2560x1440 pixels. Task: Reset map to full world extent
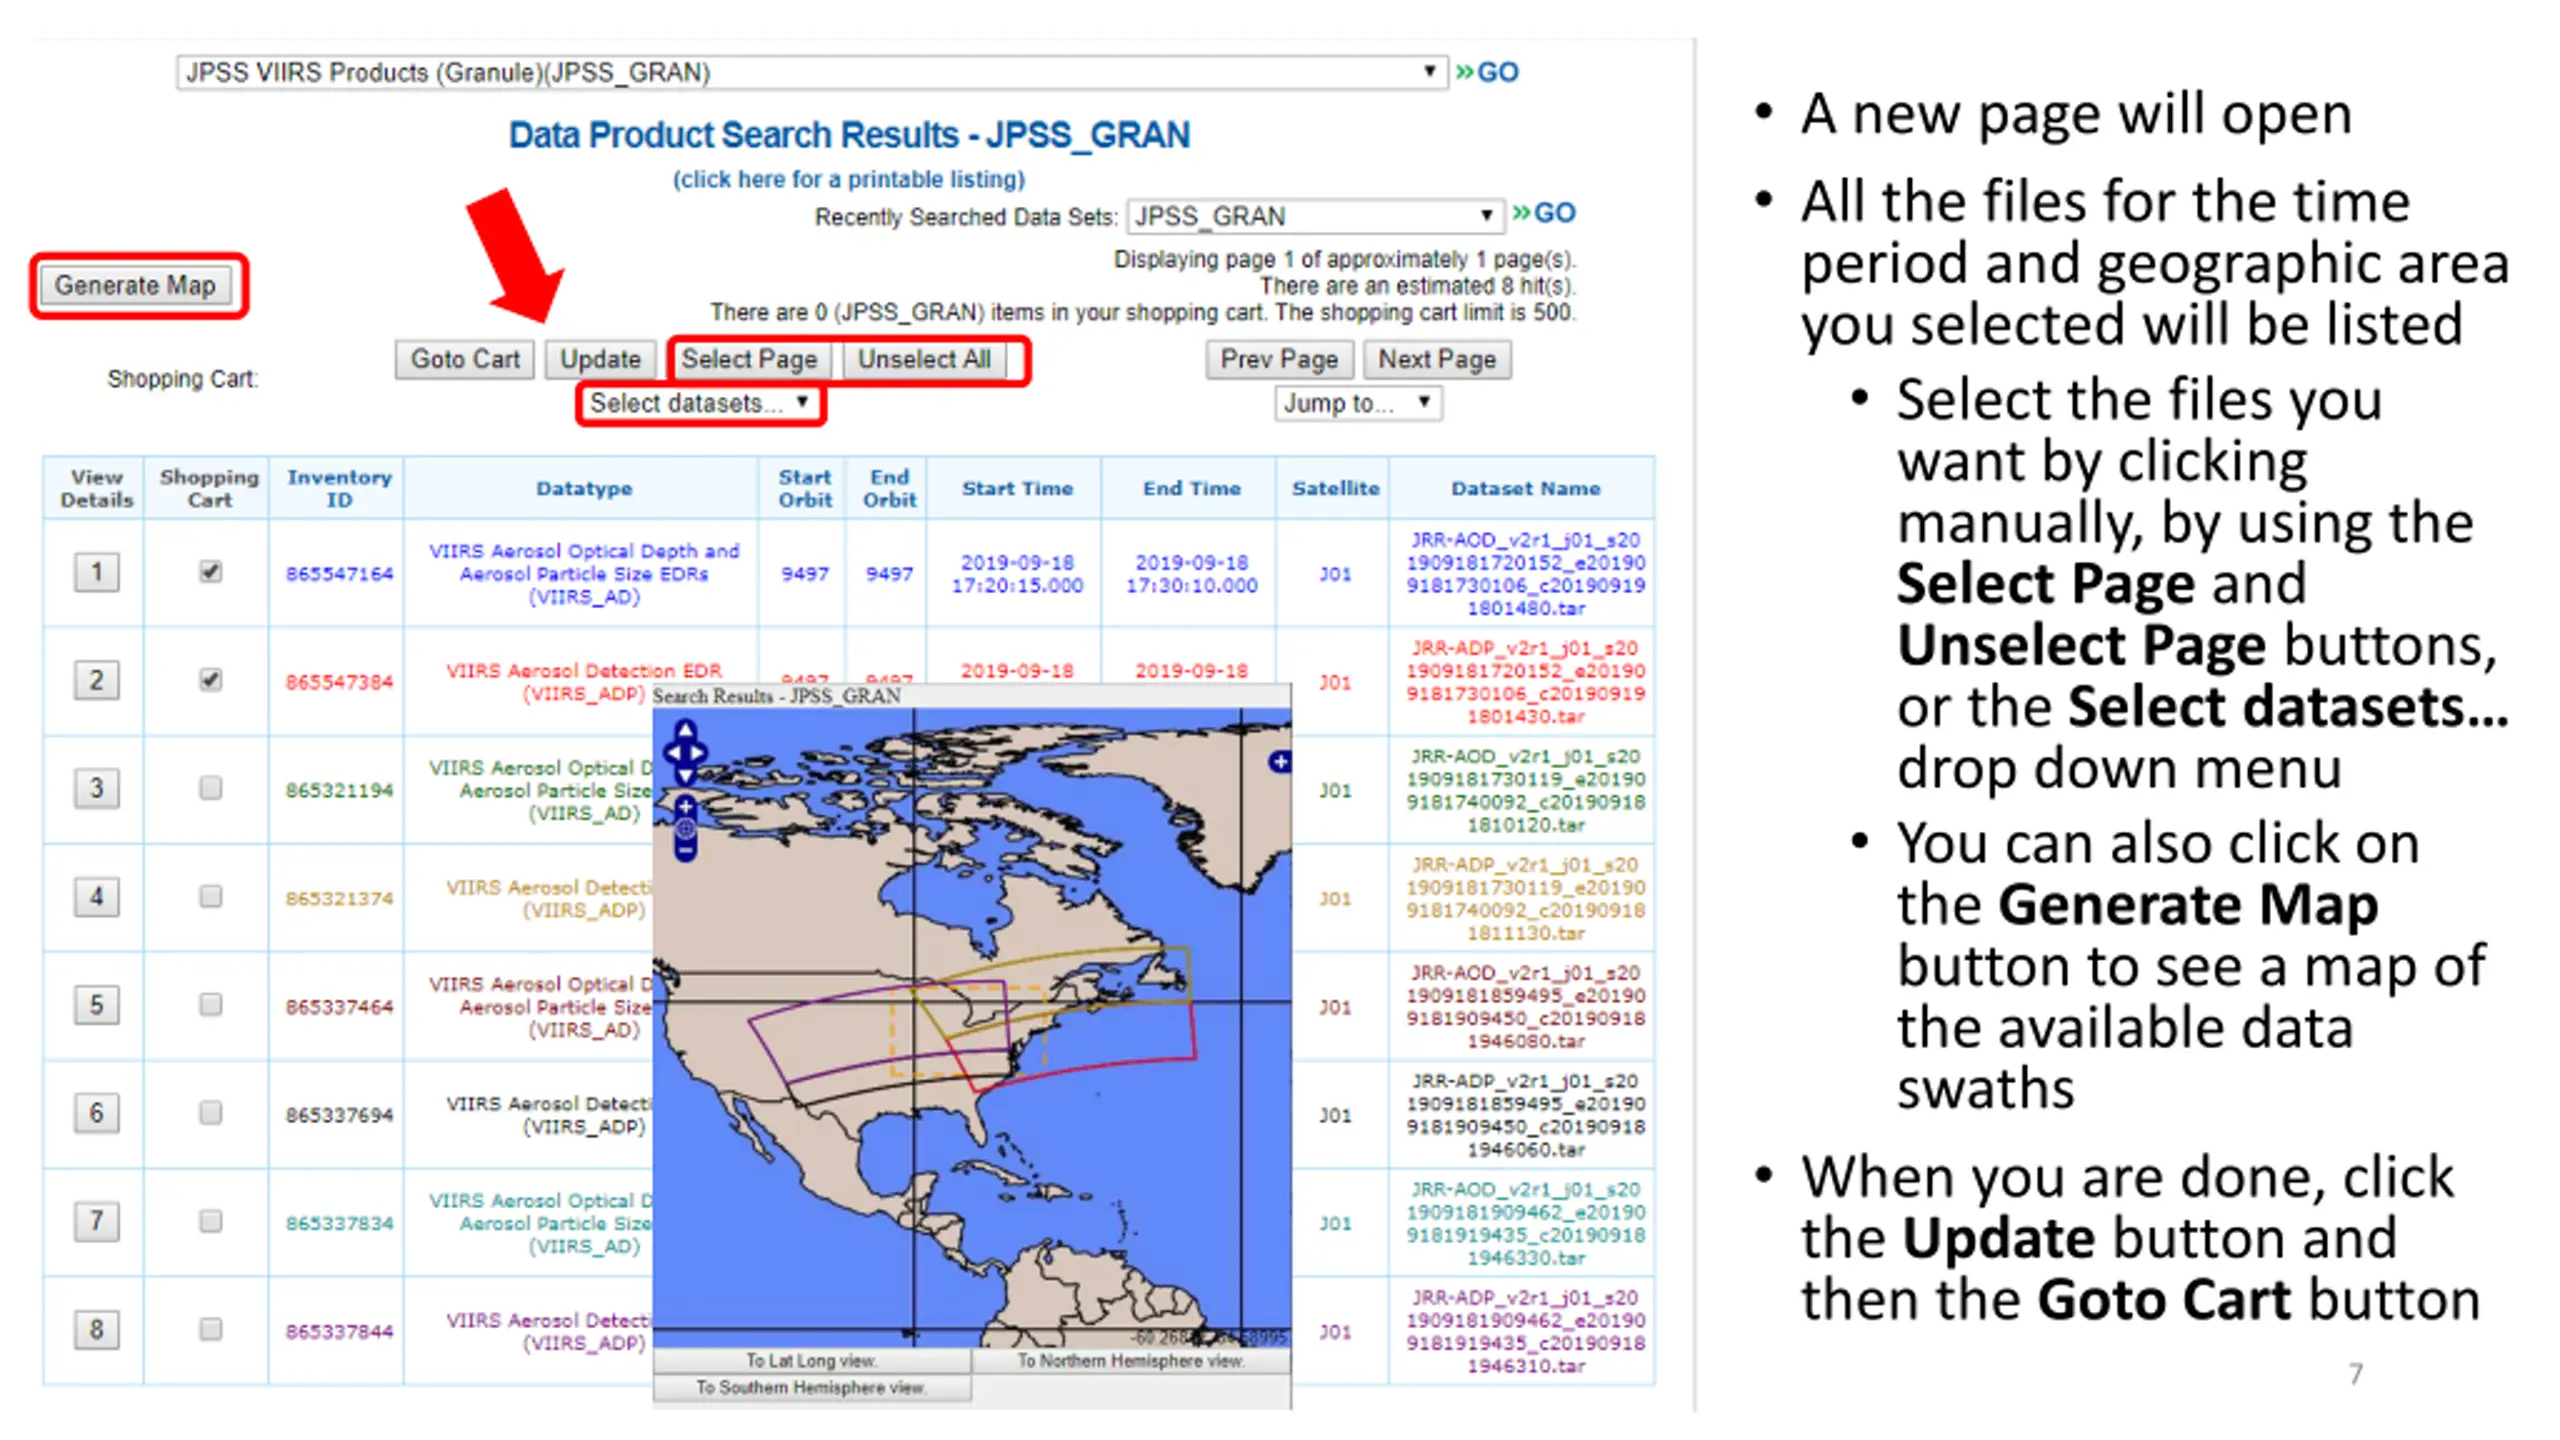pyautogui.click(x=685, y=828)
